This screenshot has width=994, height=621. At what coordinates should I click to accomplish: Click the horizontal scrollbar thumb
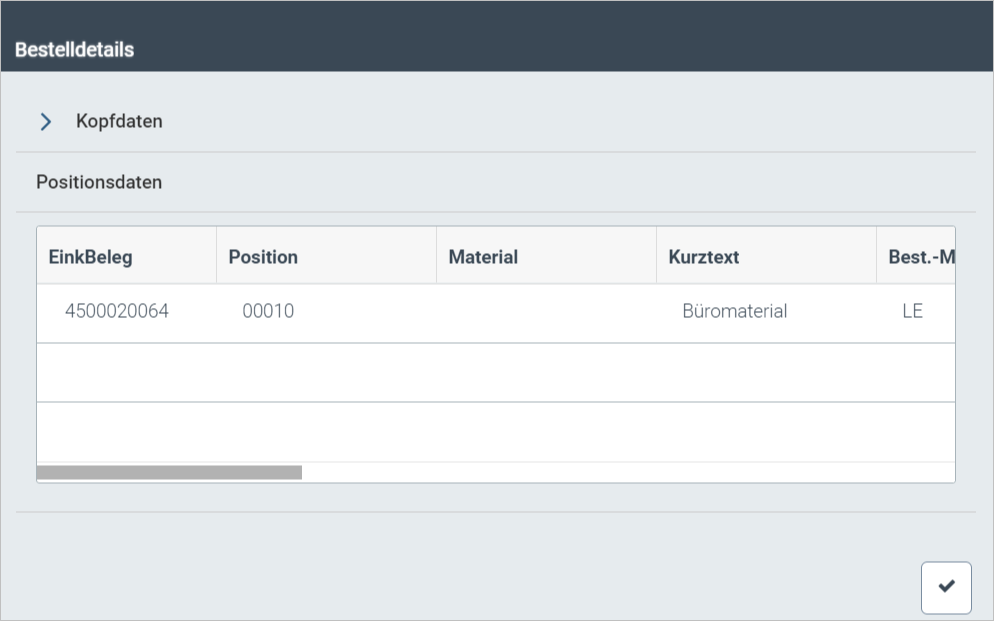tap(169, 472)
